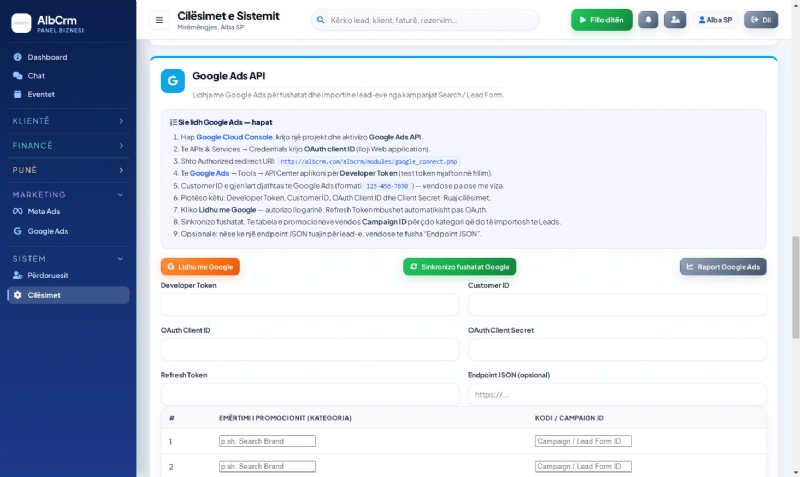Screen dimensions: 800x477
Task: Click the redirect URI code text
Action: (369, 162)
